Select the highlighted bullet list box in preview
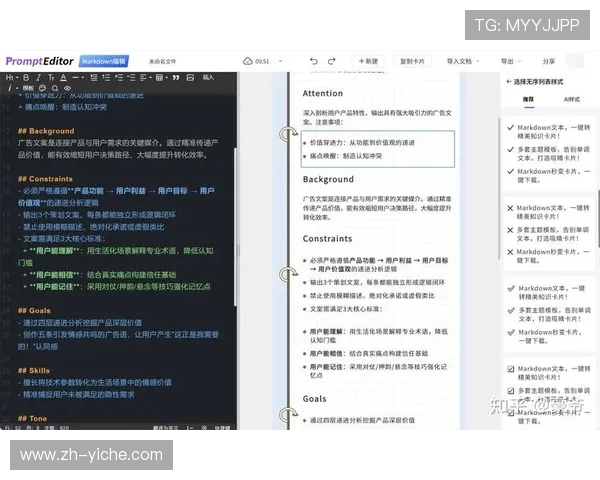 378,149
